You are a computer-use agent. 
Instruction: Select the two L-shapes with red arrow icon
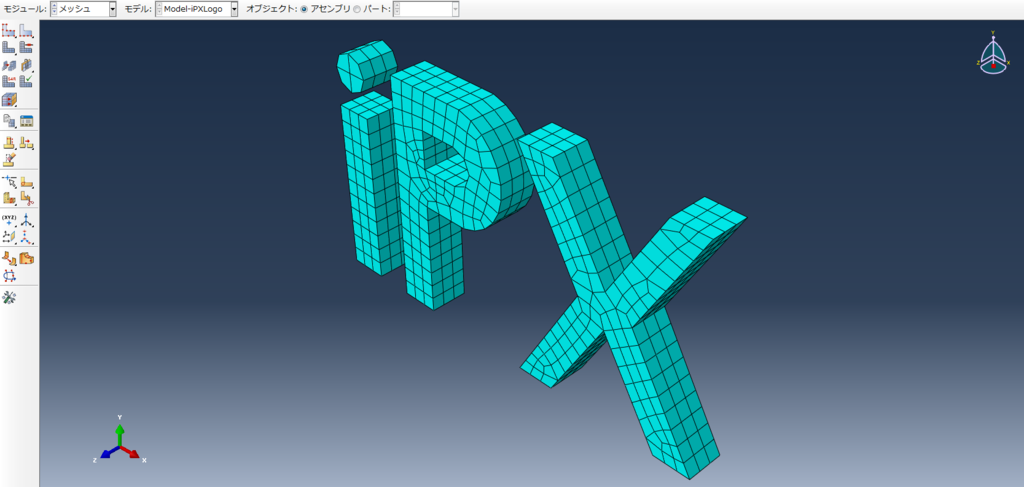[x=8, y=259]
